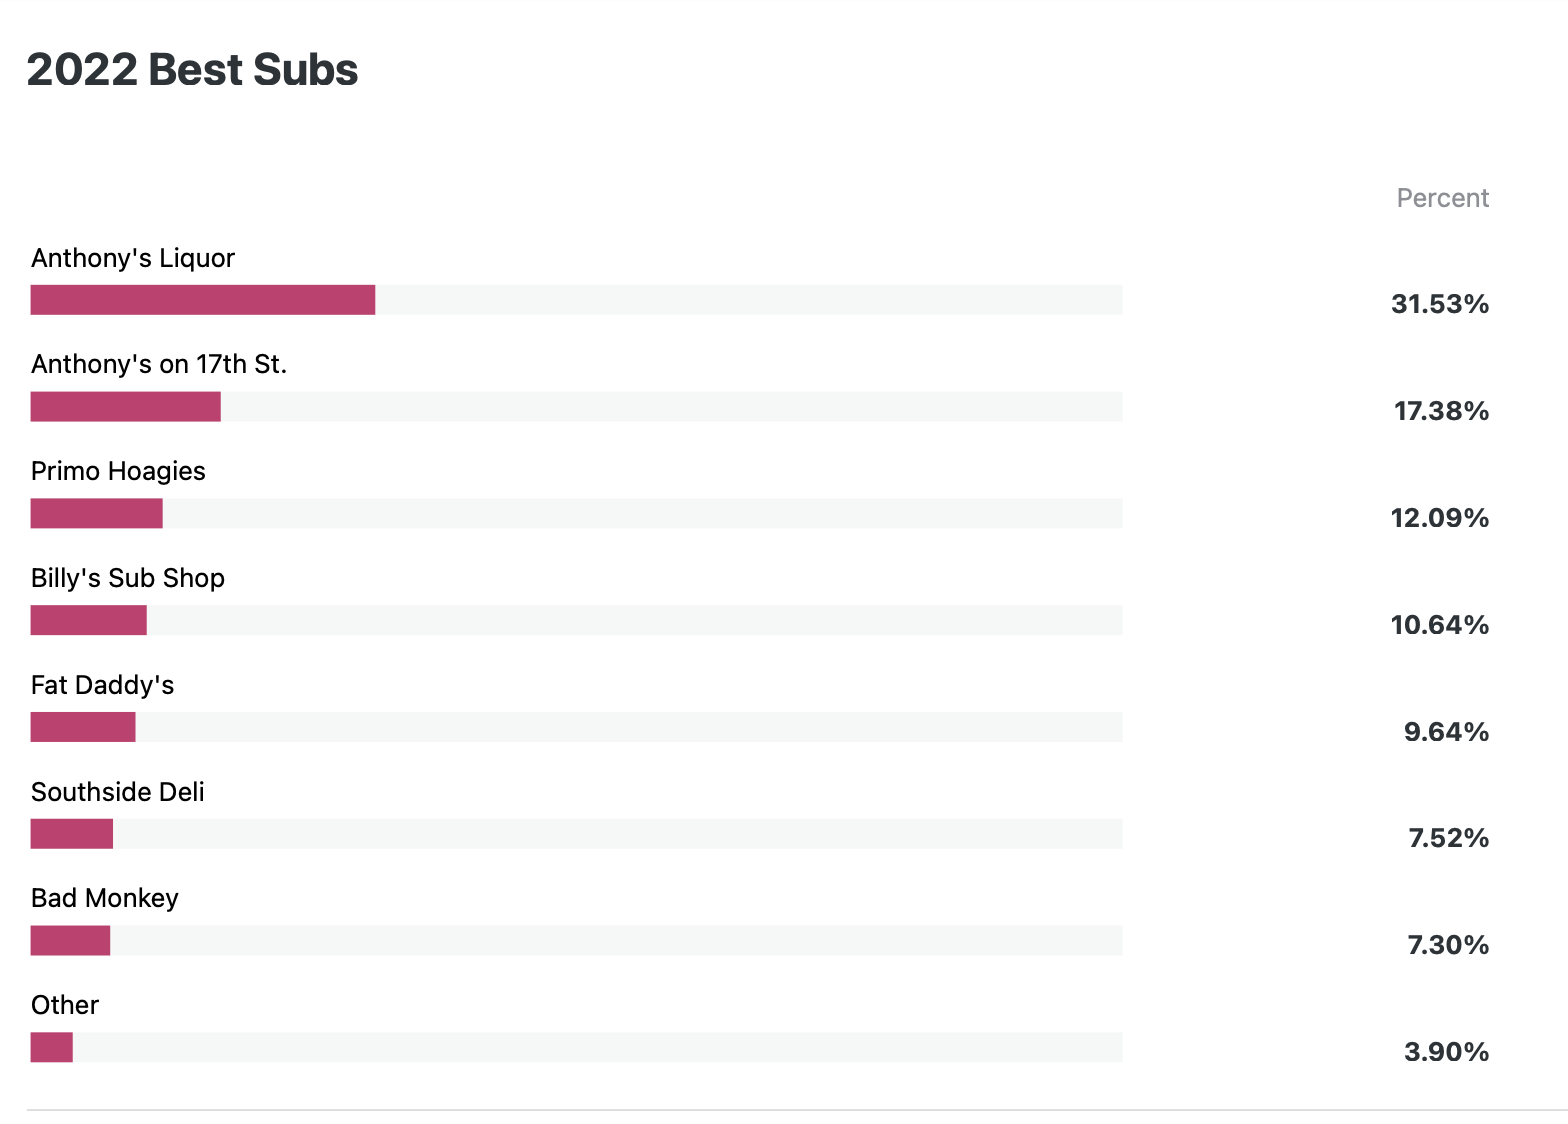Select the Billy's Sub Shop label
The image size is (1568, 1124).
(128, 578)
